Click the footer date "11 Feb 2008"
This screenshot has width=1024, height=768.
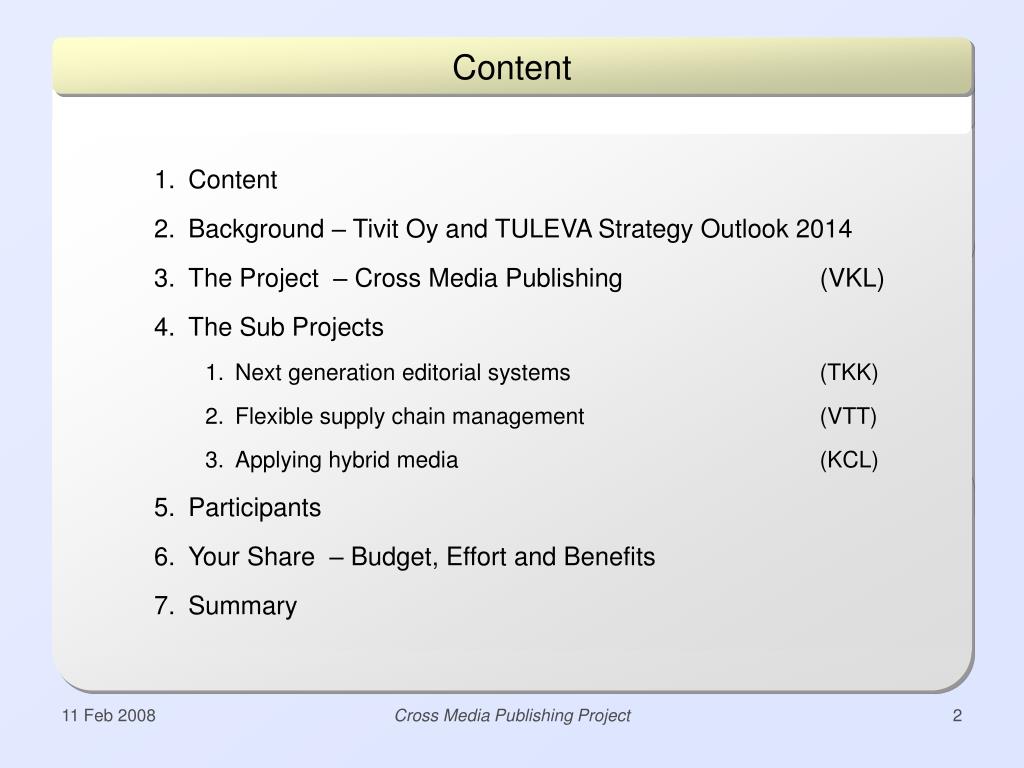pos(108,716)
